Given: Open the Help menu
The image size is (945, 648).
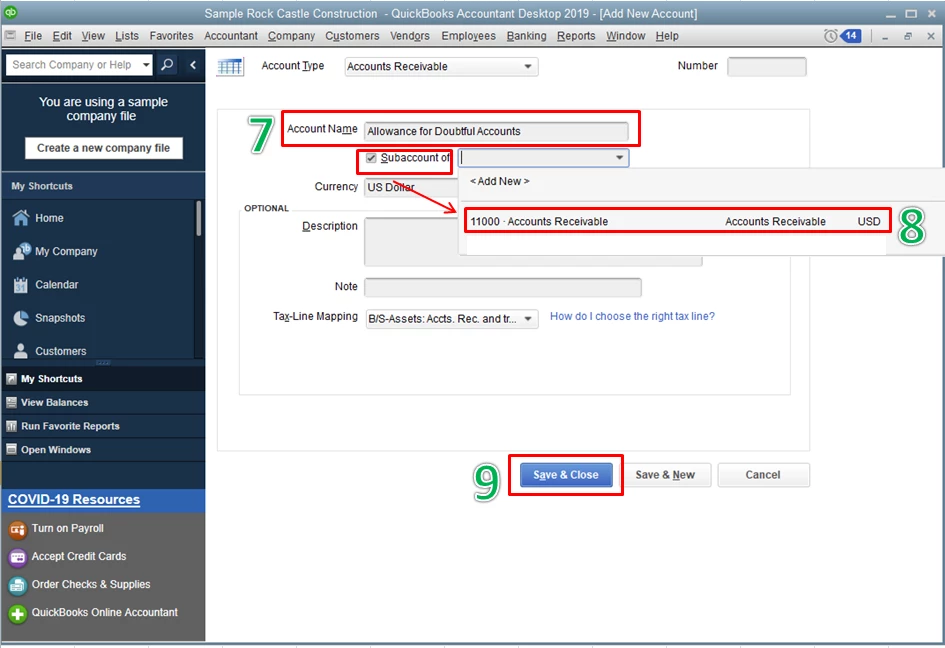Looking at the screenshot, I should click(667, 36).
